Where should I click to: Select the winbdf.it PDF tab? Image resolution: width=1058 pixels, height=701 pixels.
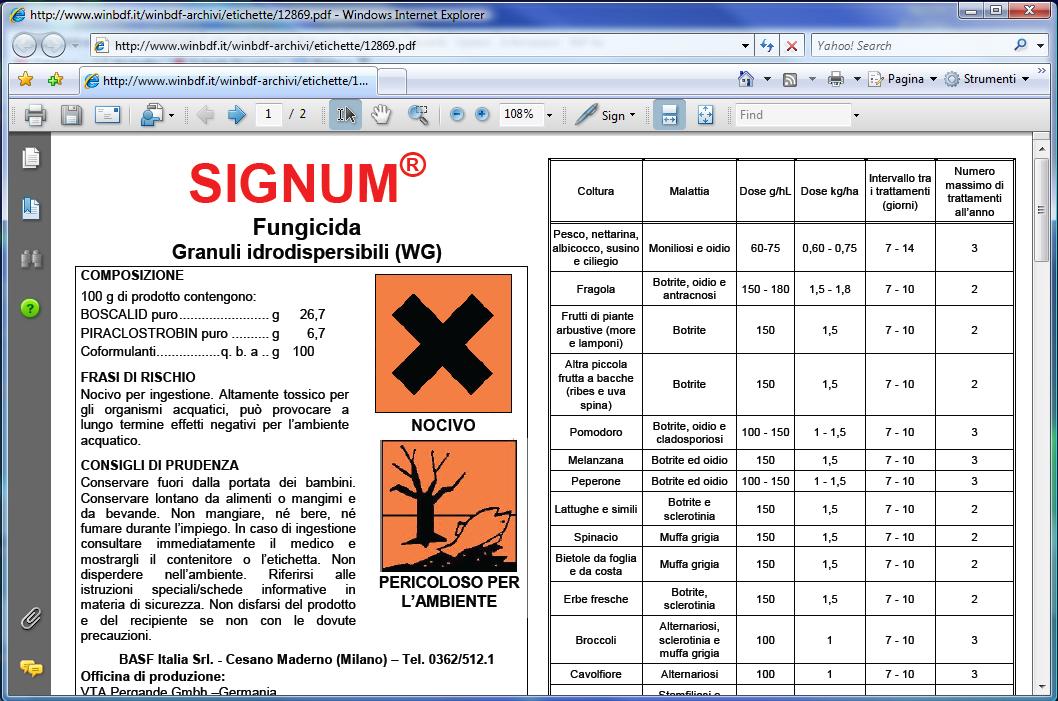pyautogui.click(x=227, y=81)
